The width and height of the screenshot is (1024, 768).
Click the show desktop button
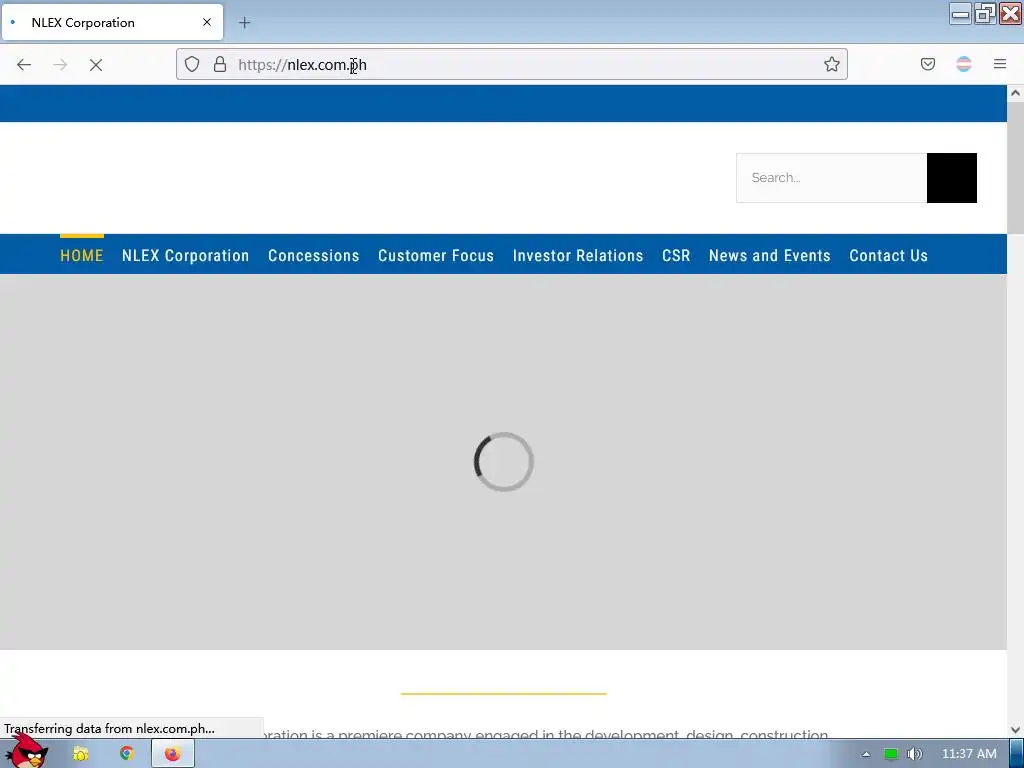point(1017,754)
